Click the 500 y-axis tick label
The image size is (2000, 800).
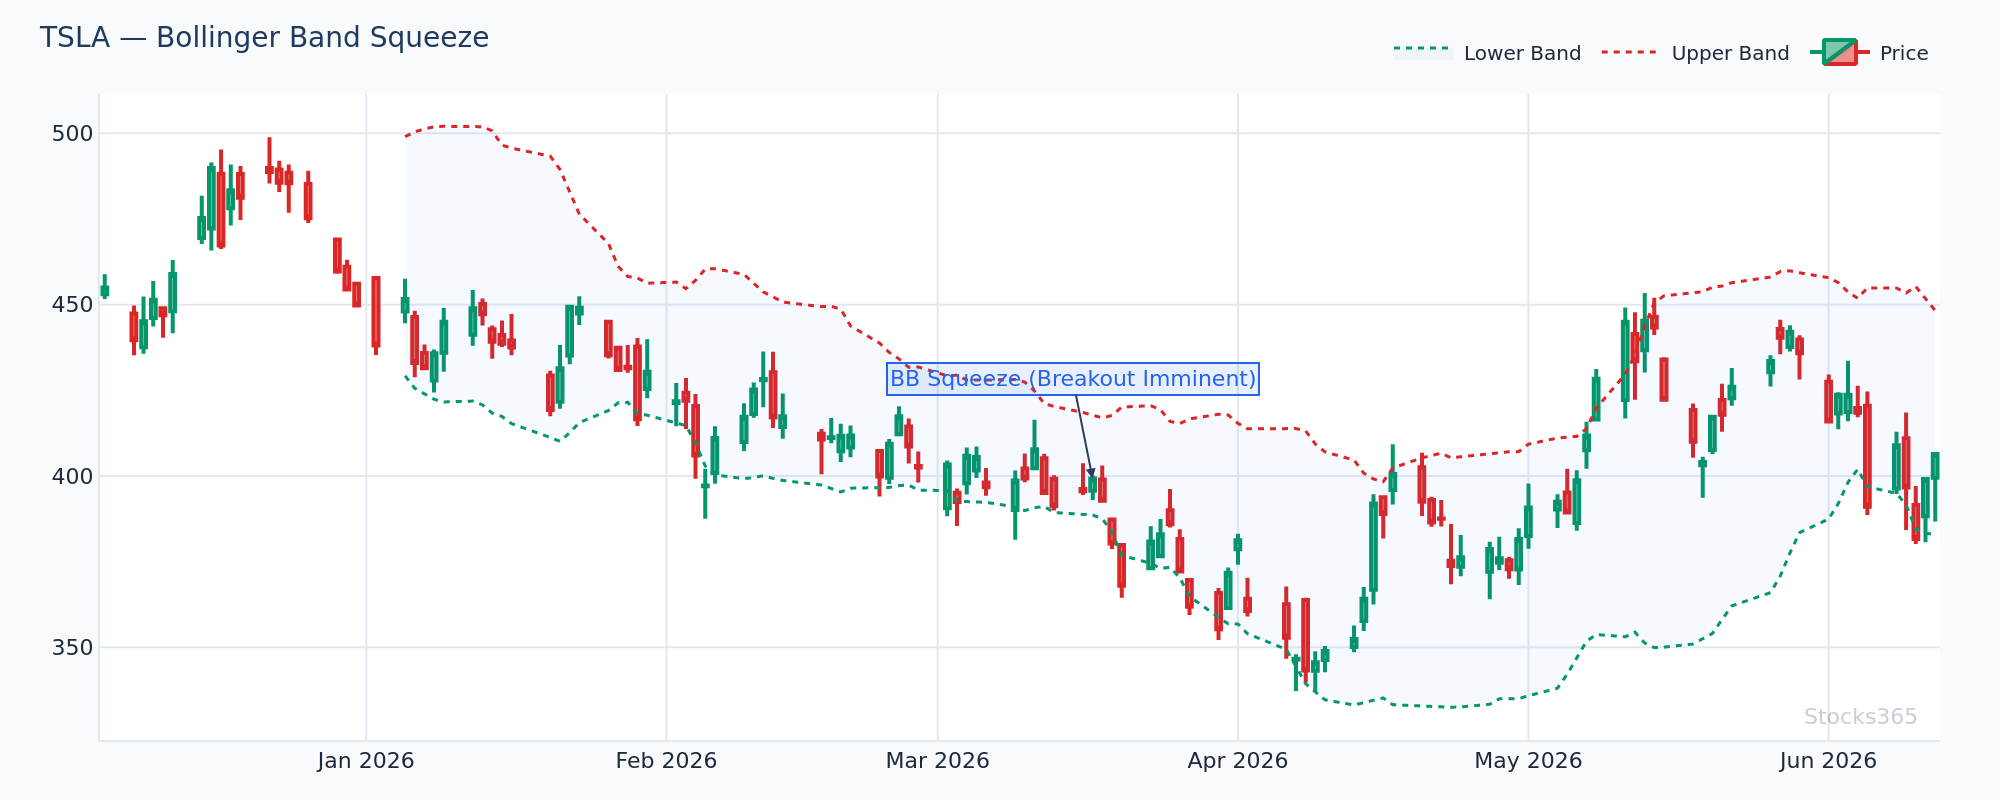click(x=72, y=134)
